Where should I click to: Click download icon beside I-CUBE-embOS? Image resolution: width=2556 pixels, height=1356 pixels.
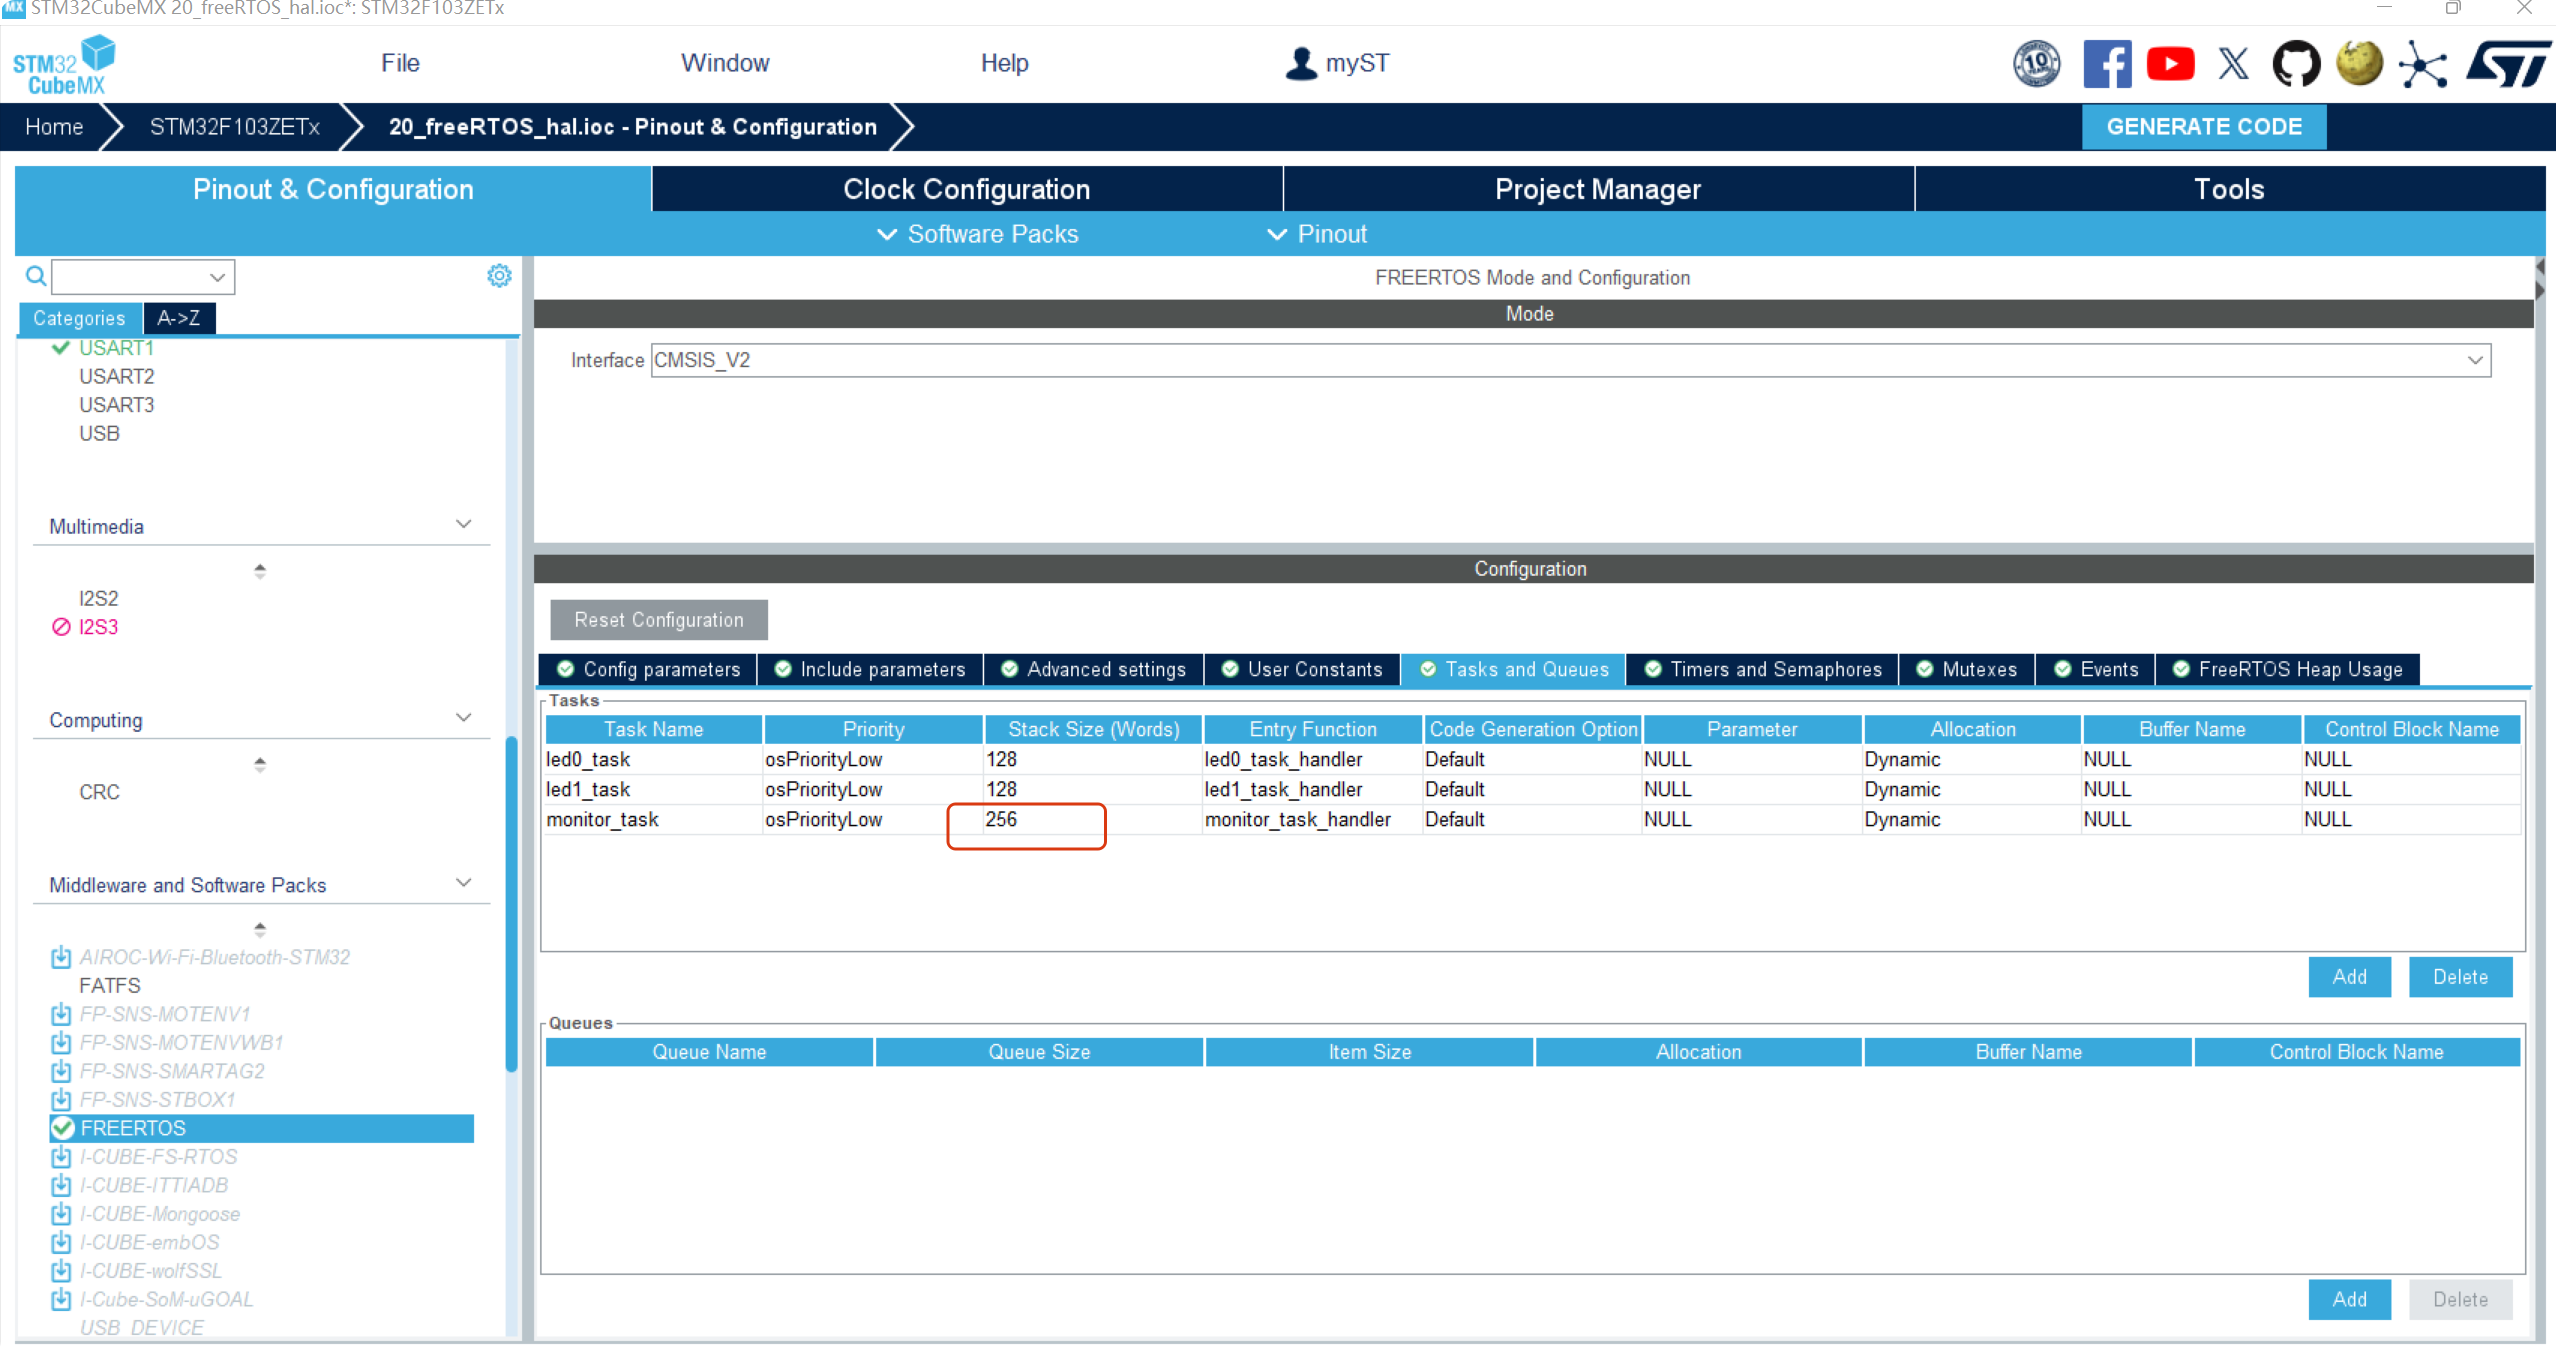61,1242
